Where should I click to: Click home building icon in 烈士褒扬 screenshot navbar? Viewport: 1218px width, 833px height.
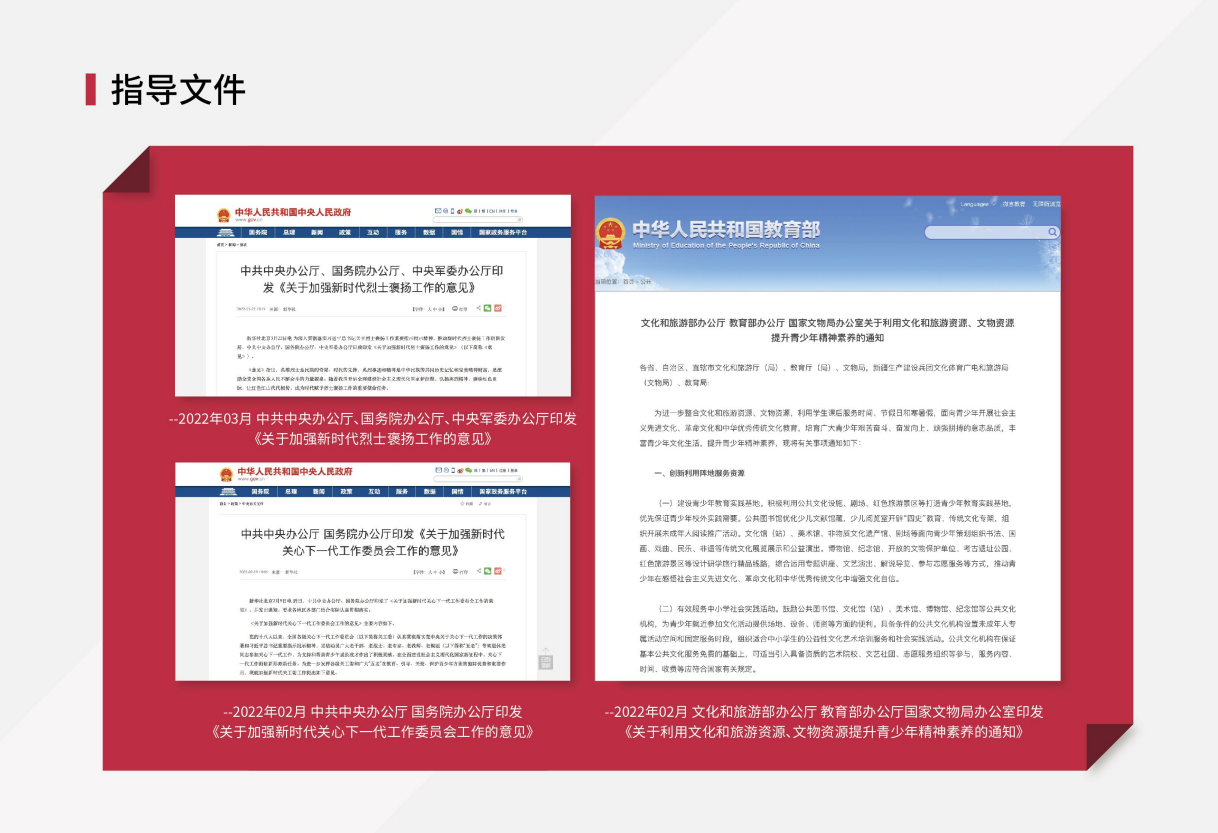pyautogui.click(x=225, y=232)
